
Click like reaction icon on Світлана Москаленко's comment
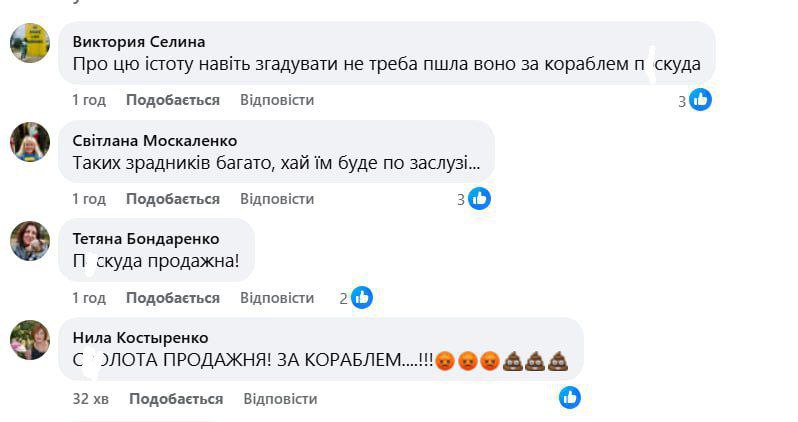pyautogui.click(x=480, y=198)
